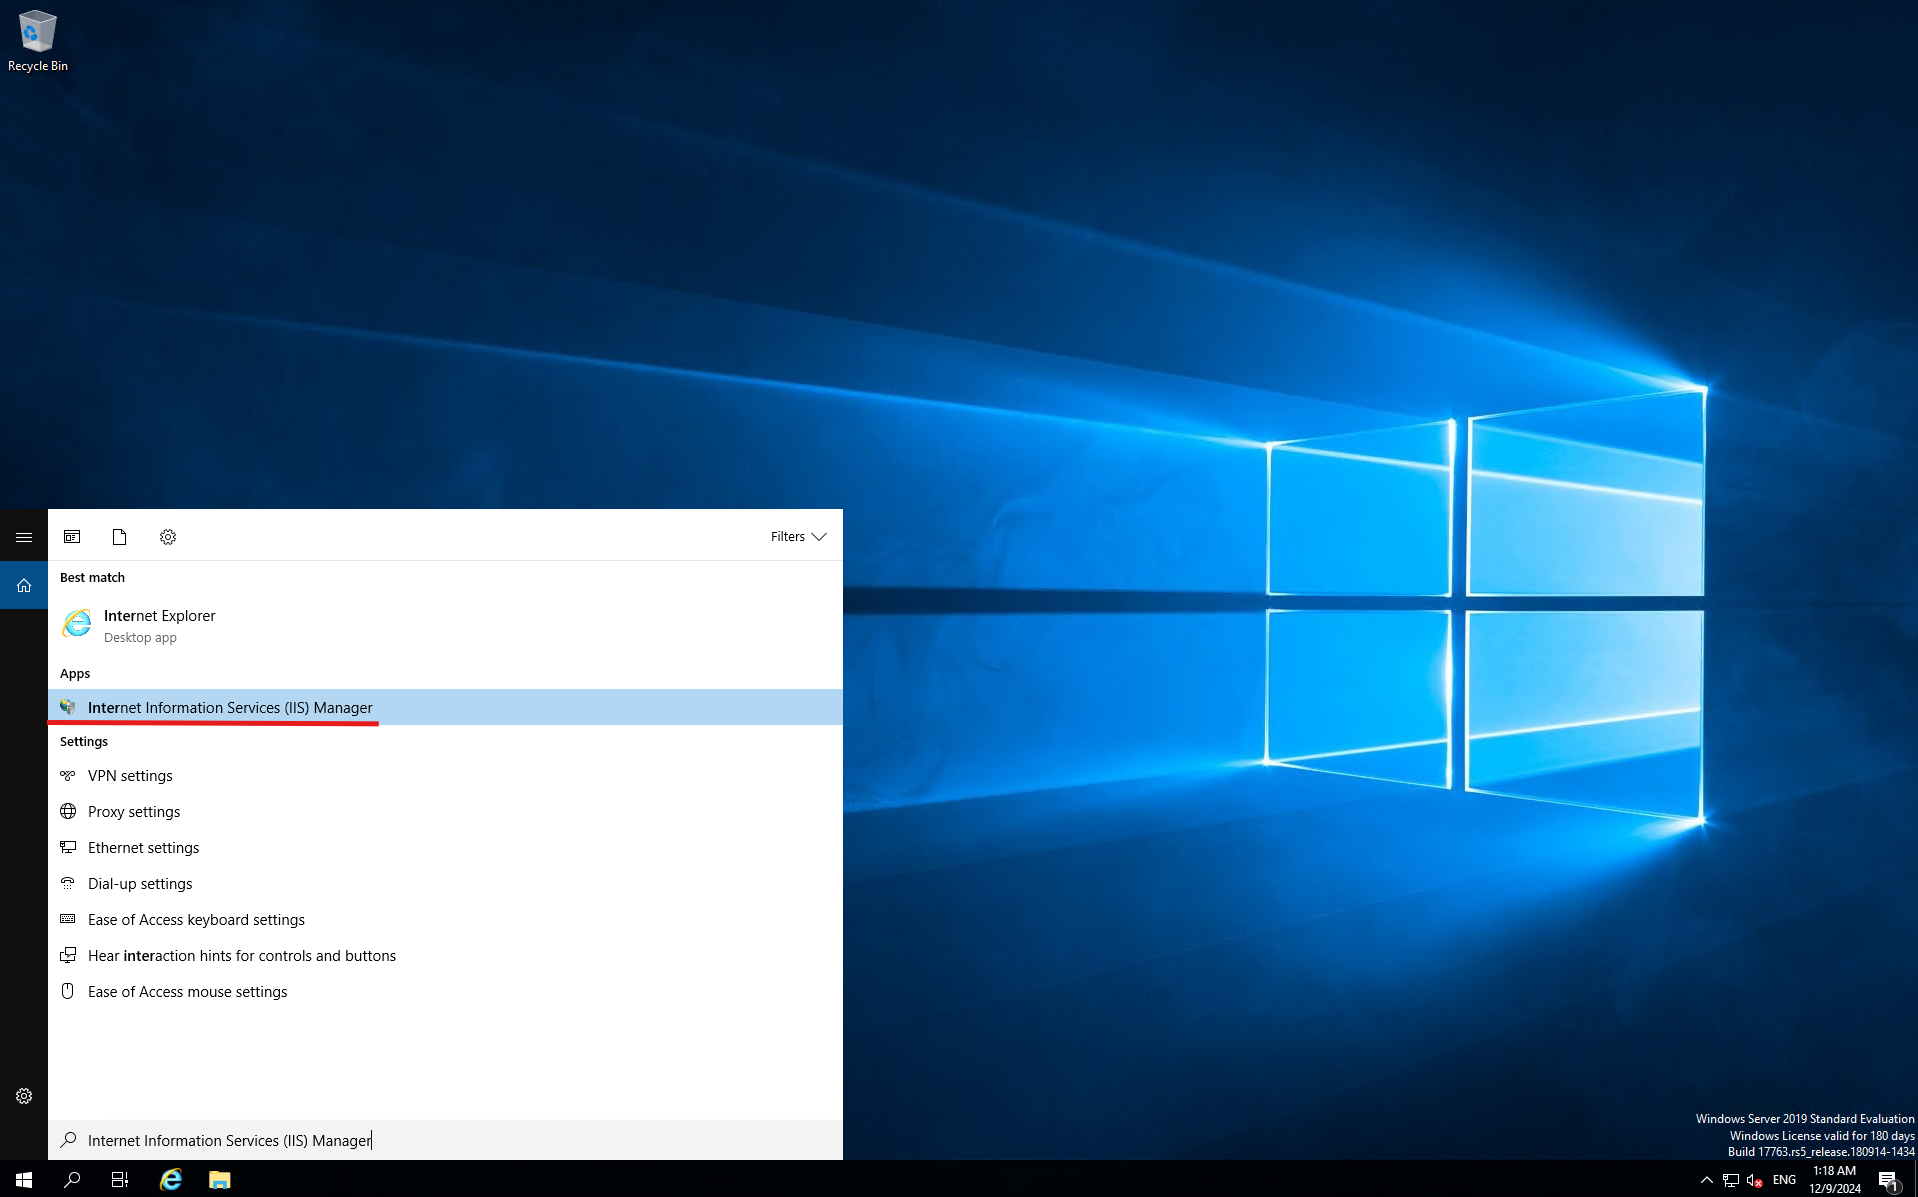Open the Recycle Bin desktop icon
The width and height of the screenshot is (1918, 1197).
38,40
